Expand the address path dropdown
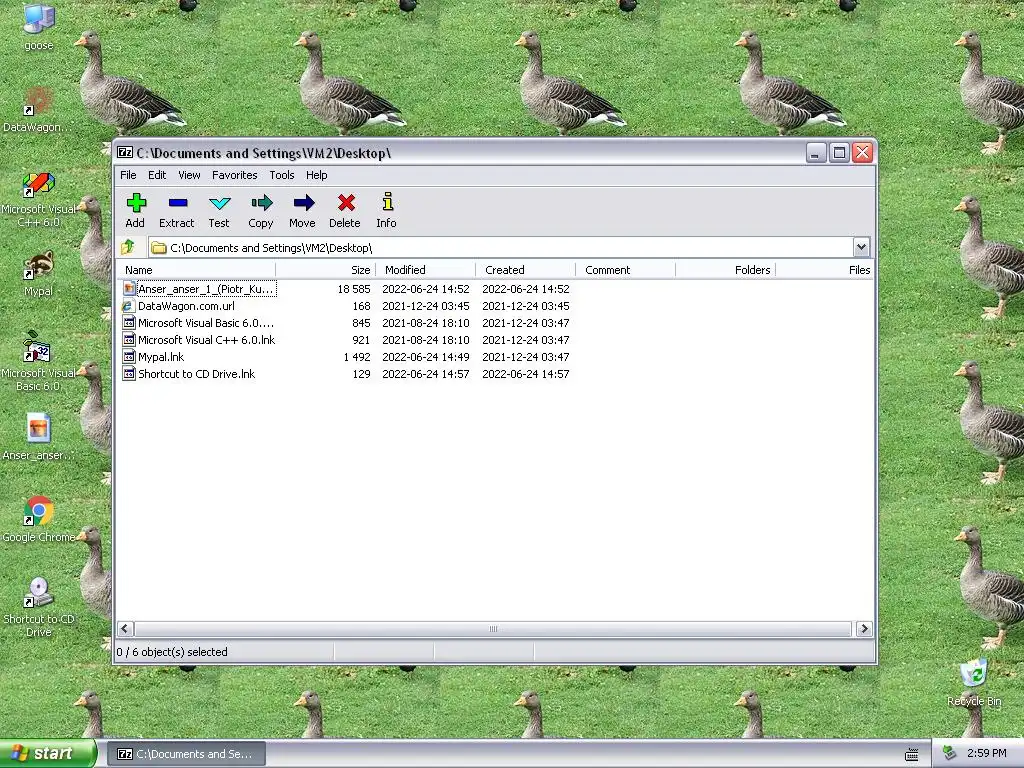Image resolution: width=1024 pixels, height=768 pixels. [861, 247]
